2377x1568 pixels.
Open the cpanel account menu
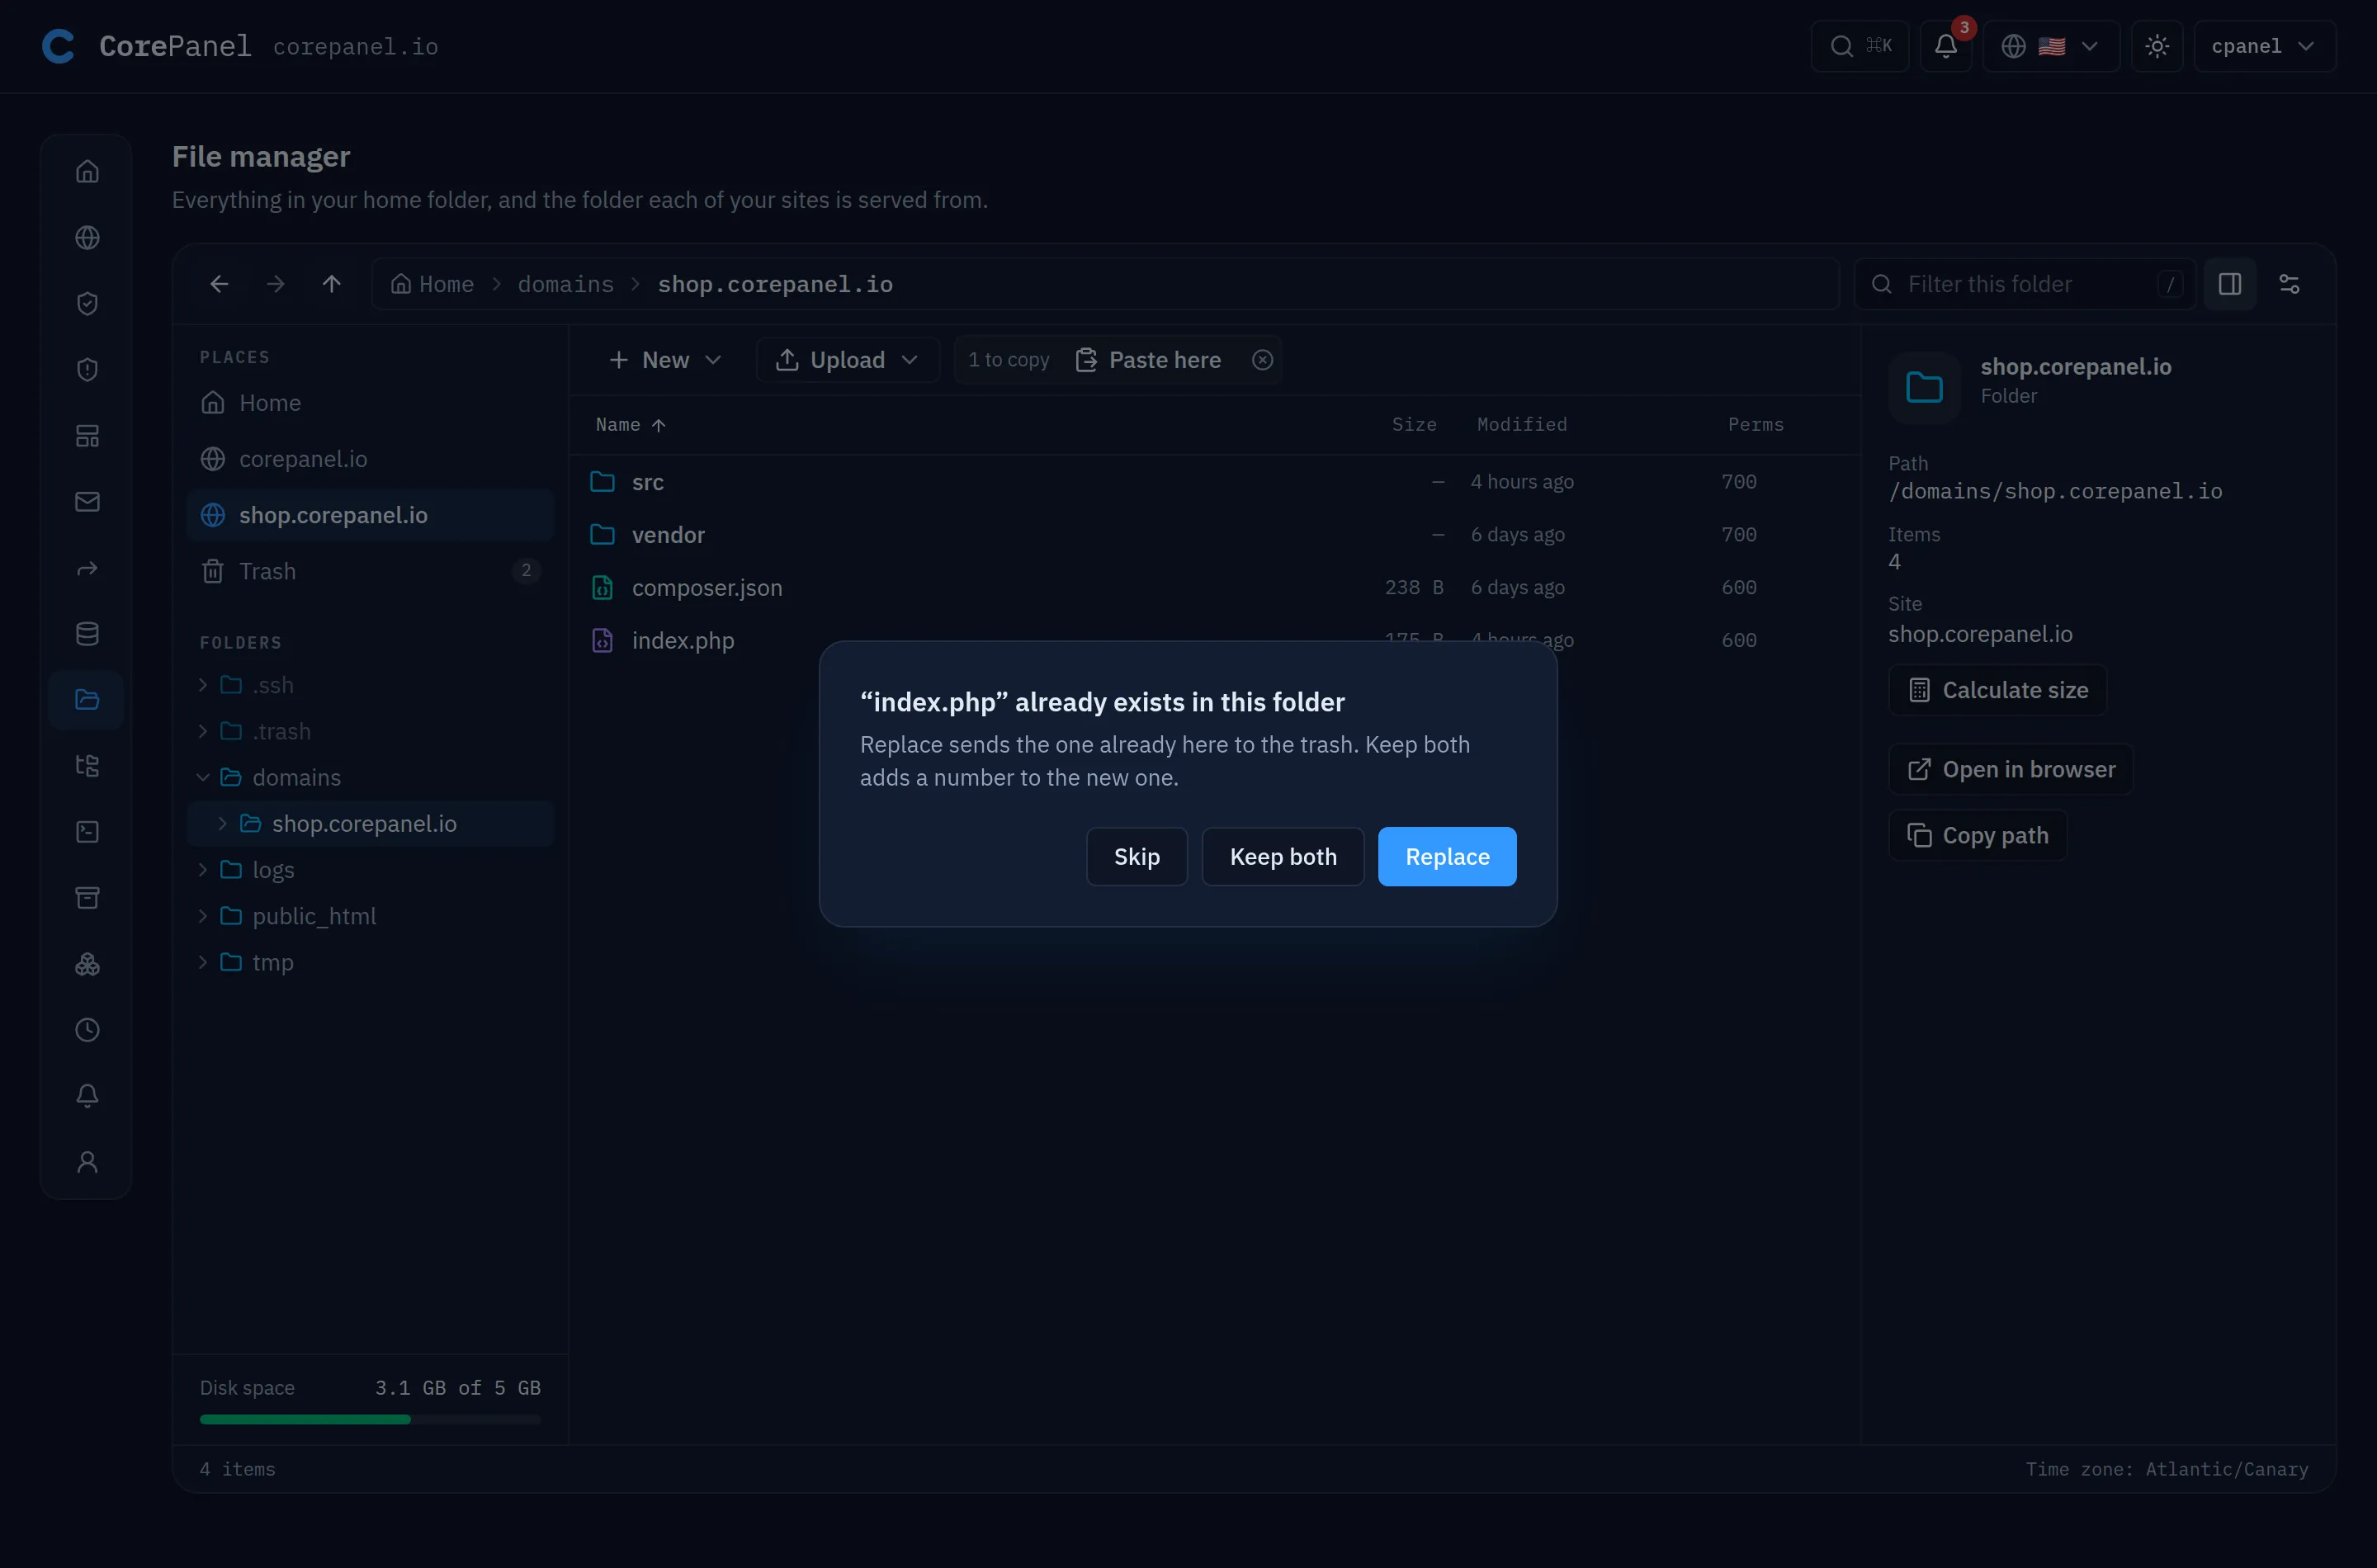coord(2263,46)
